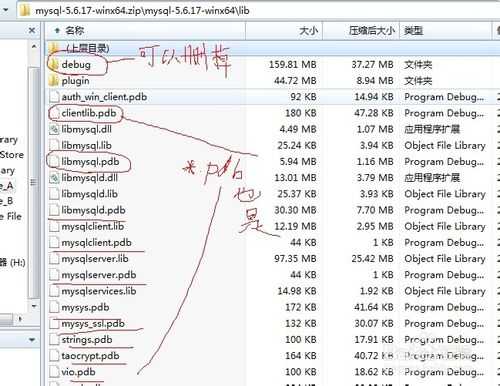Viewport: 500px width, 386px height.
Task: Select the Store item in left panel
Action: tap(12, 155)
